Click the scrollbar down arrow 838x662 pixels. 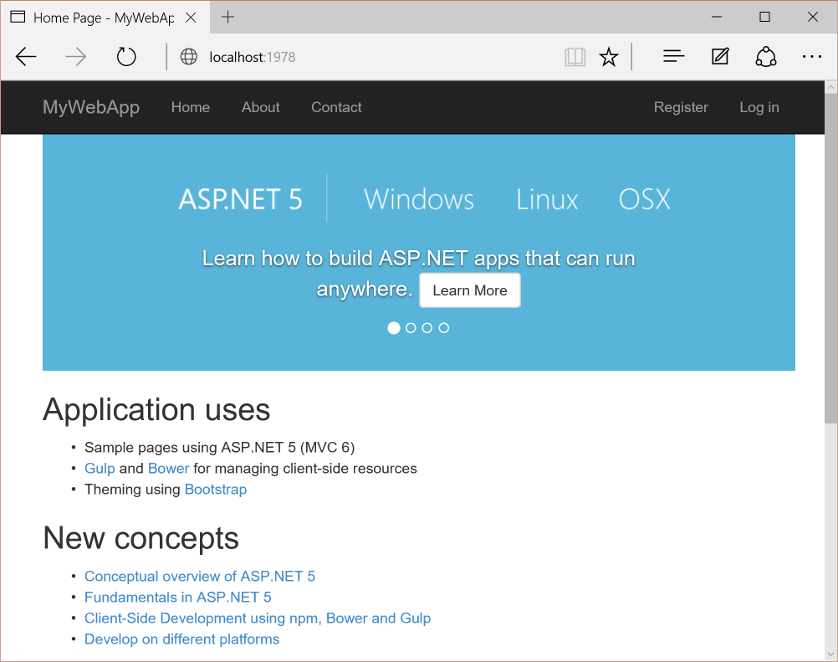click(x=831, y=655)
